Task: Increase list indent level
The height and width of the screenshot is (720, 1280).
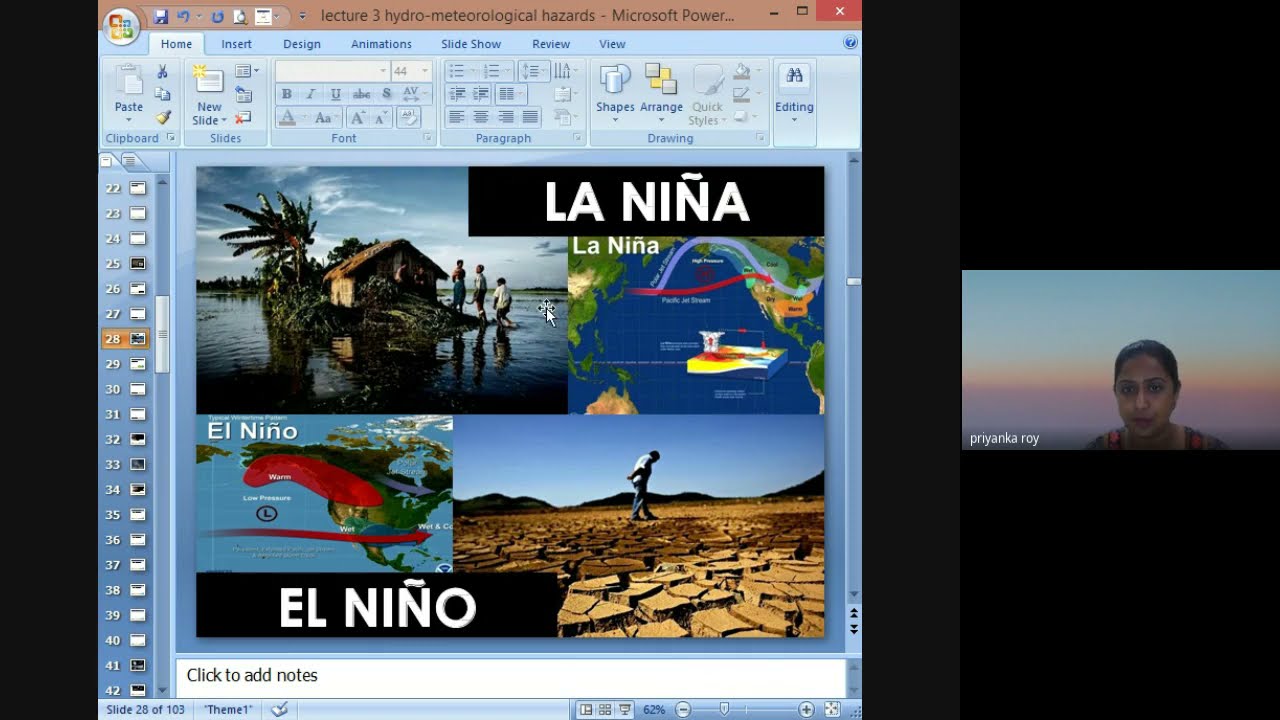Action: [x=481, y=94]
